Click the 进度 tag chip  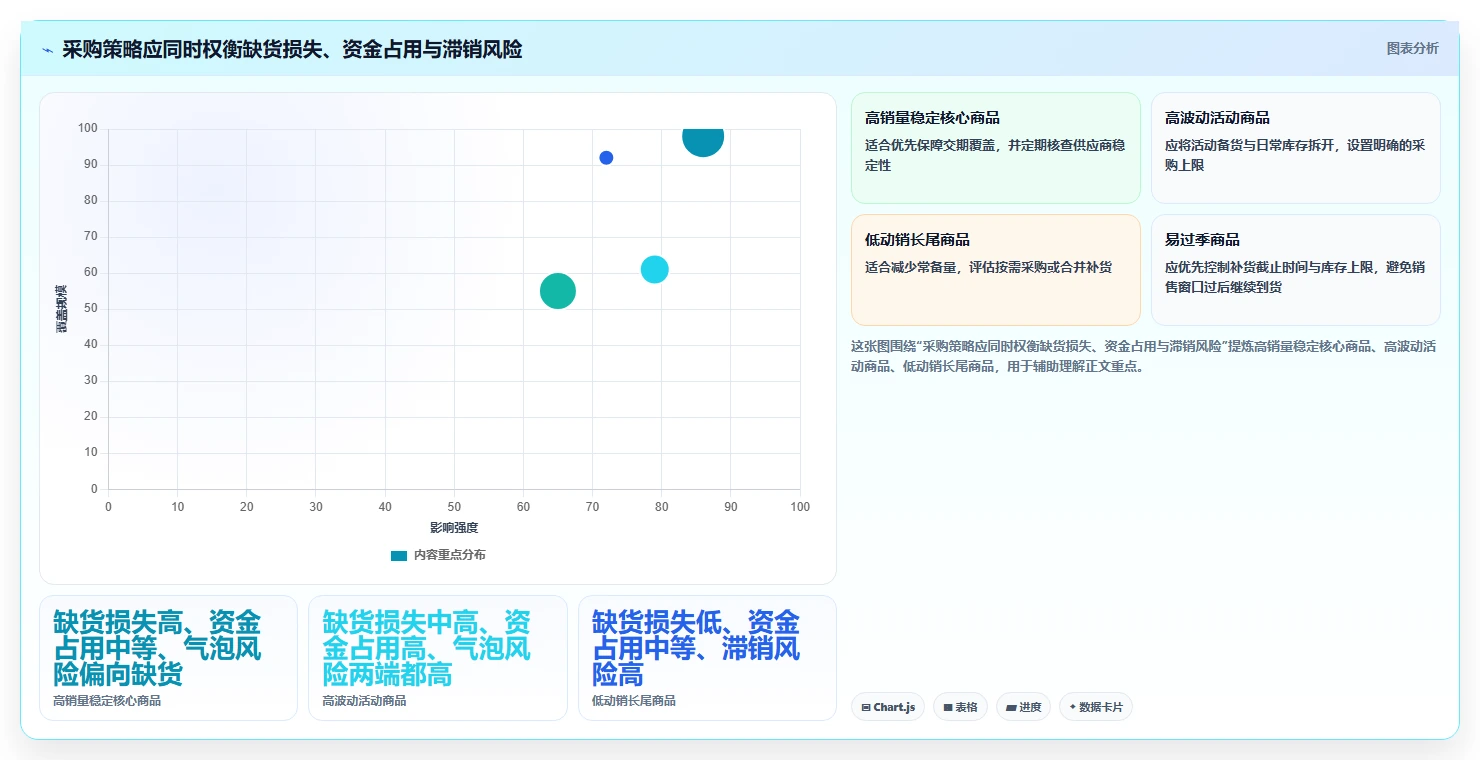tap(1023, 707)
